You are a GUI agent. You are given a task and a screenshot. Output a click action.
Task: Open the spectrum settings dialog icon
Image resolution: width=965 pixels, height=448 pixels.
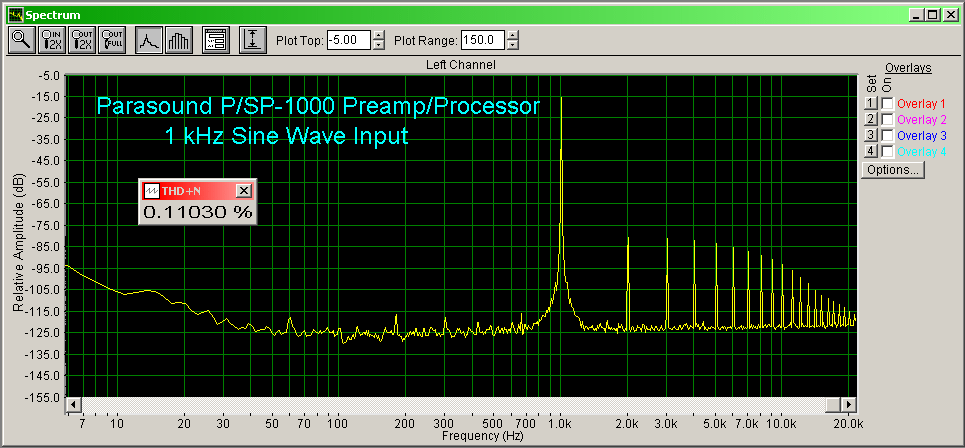(x=215, y=40)
